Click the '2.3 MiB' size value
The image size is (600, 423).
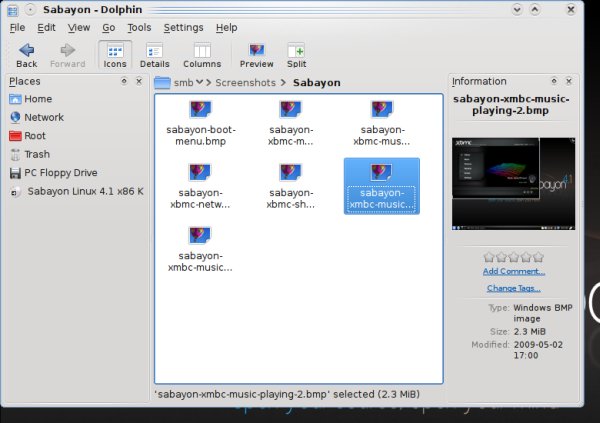pyautogui.click(x=530, y=332)
